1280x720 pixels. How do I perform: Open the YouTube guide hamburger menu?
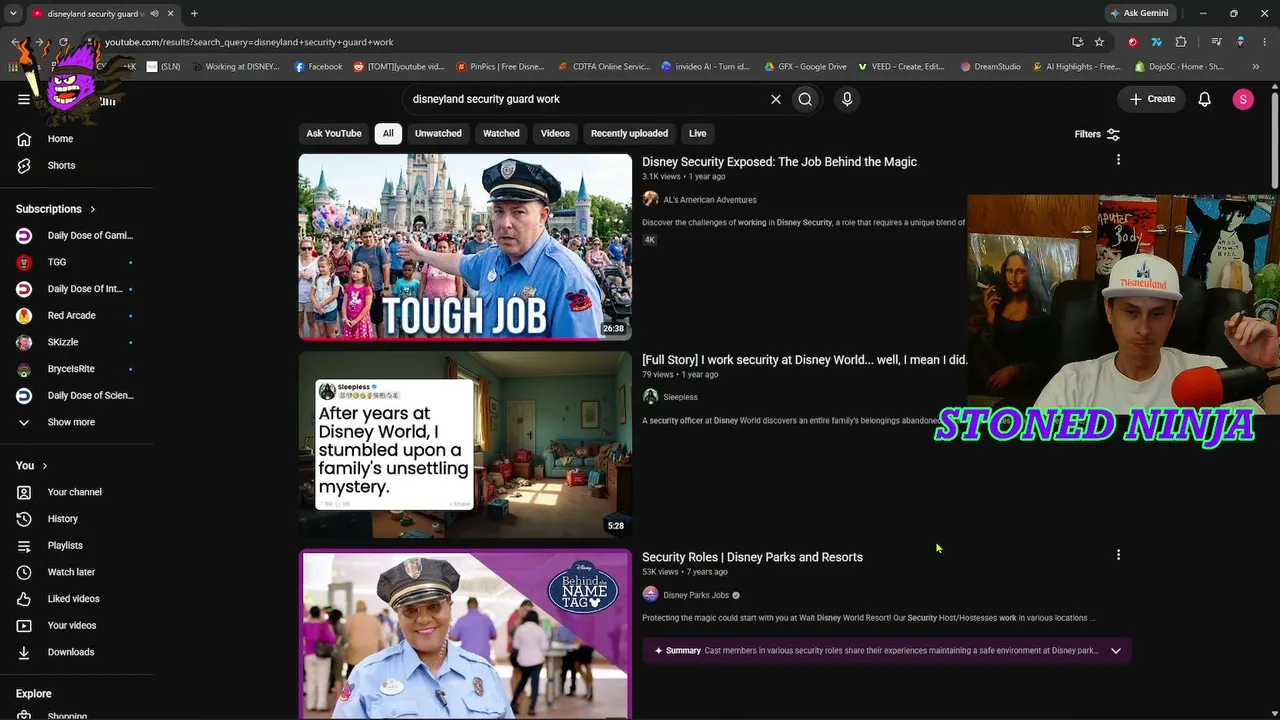[x=24, y=99]
